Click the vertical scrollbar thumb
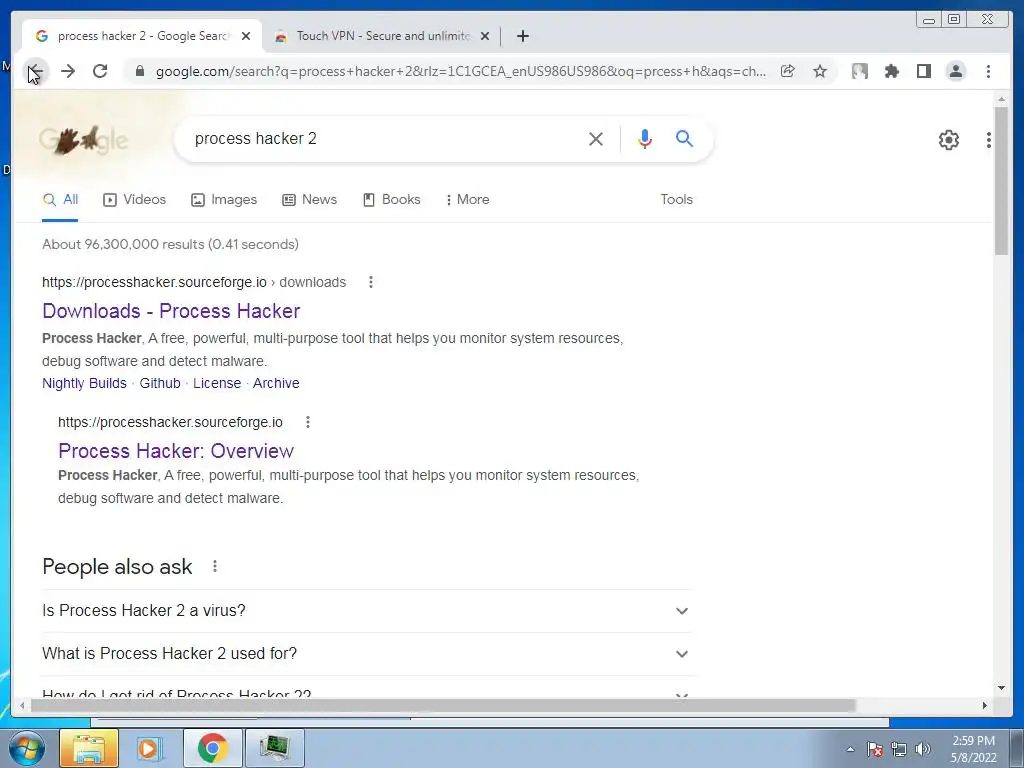The image size is (1024, 768). tap(1001, 181)
